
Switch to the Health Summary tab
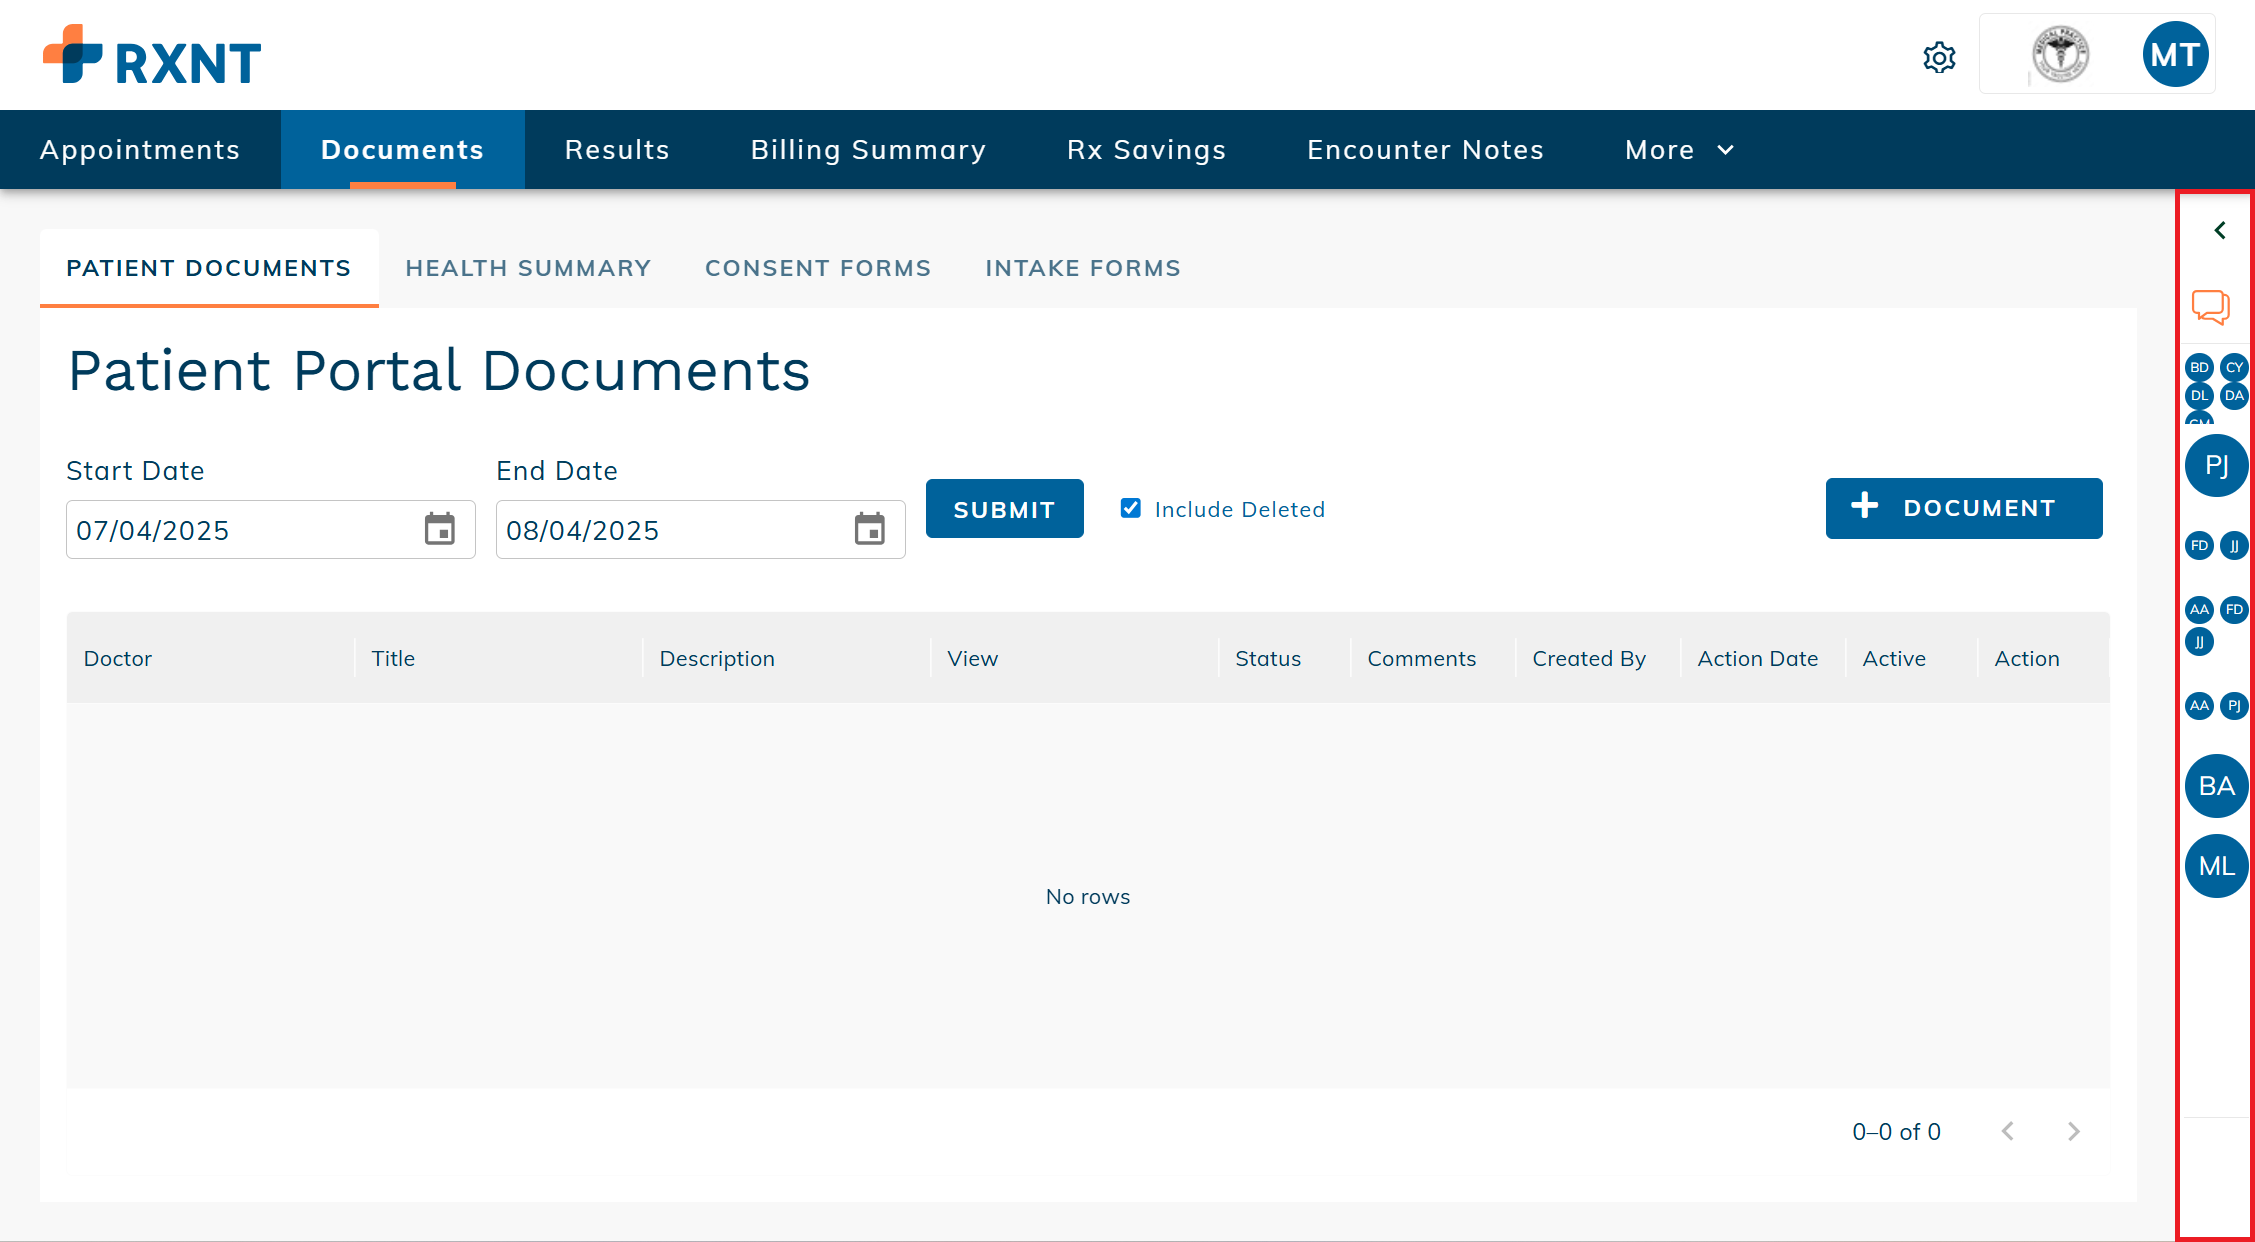(528, 267)
